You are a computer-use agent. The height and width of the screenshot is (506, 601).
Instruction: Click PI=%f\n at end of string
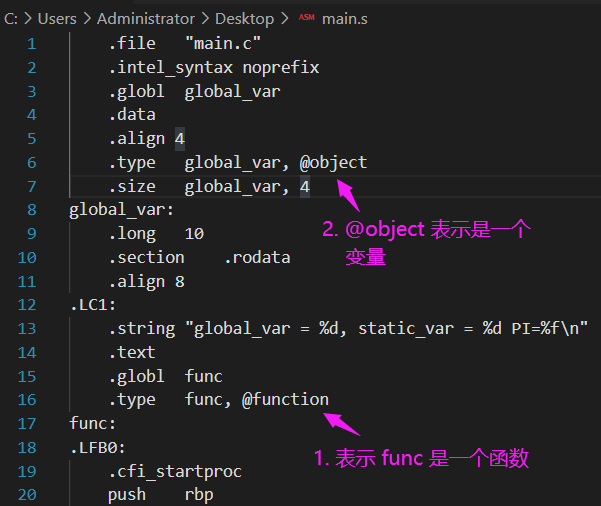[545, 329]
